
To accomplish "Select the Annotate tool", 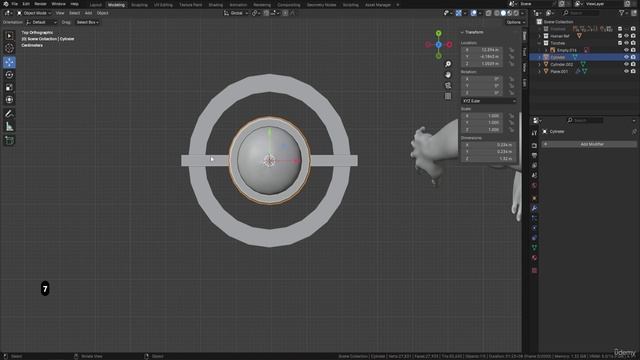I will point(9,114).
